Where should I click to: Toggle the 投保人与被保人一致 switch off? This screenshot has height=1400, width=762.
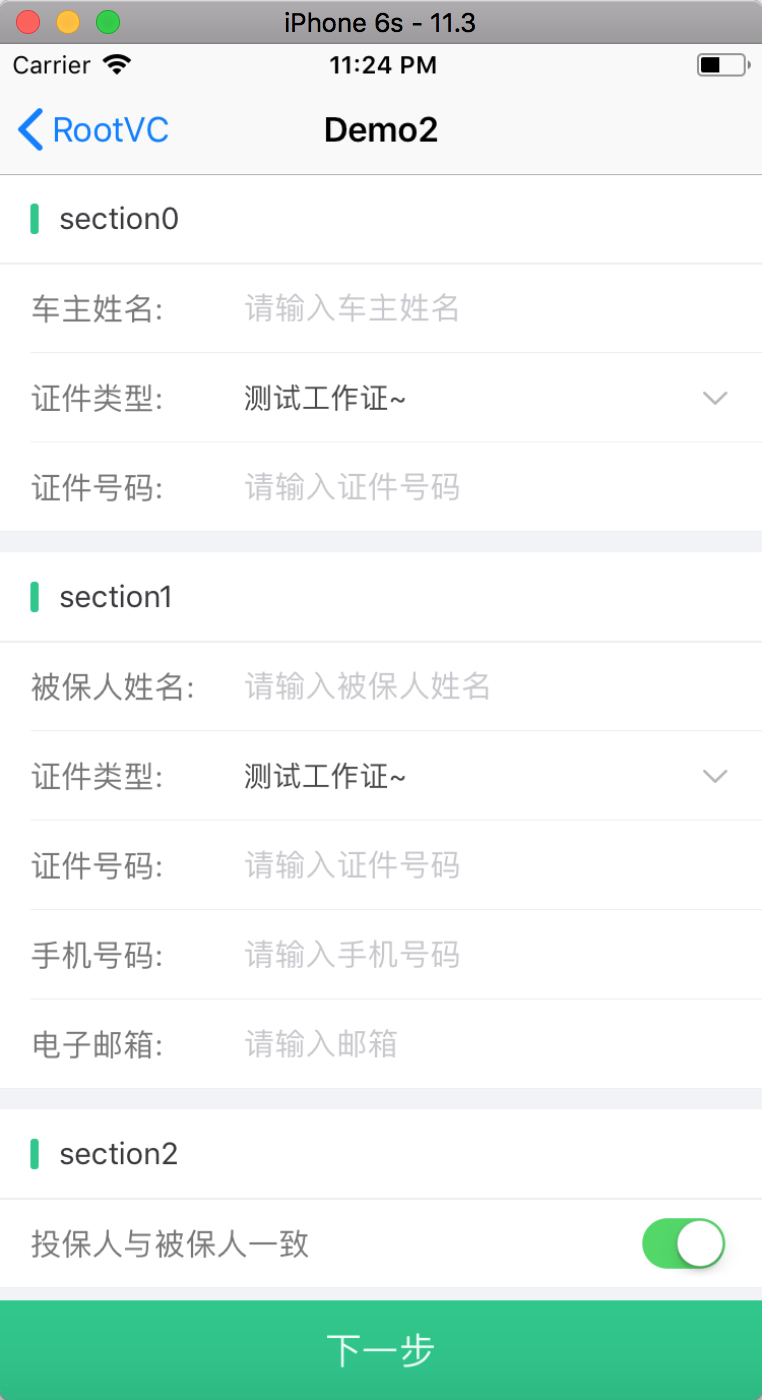683,1243
